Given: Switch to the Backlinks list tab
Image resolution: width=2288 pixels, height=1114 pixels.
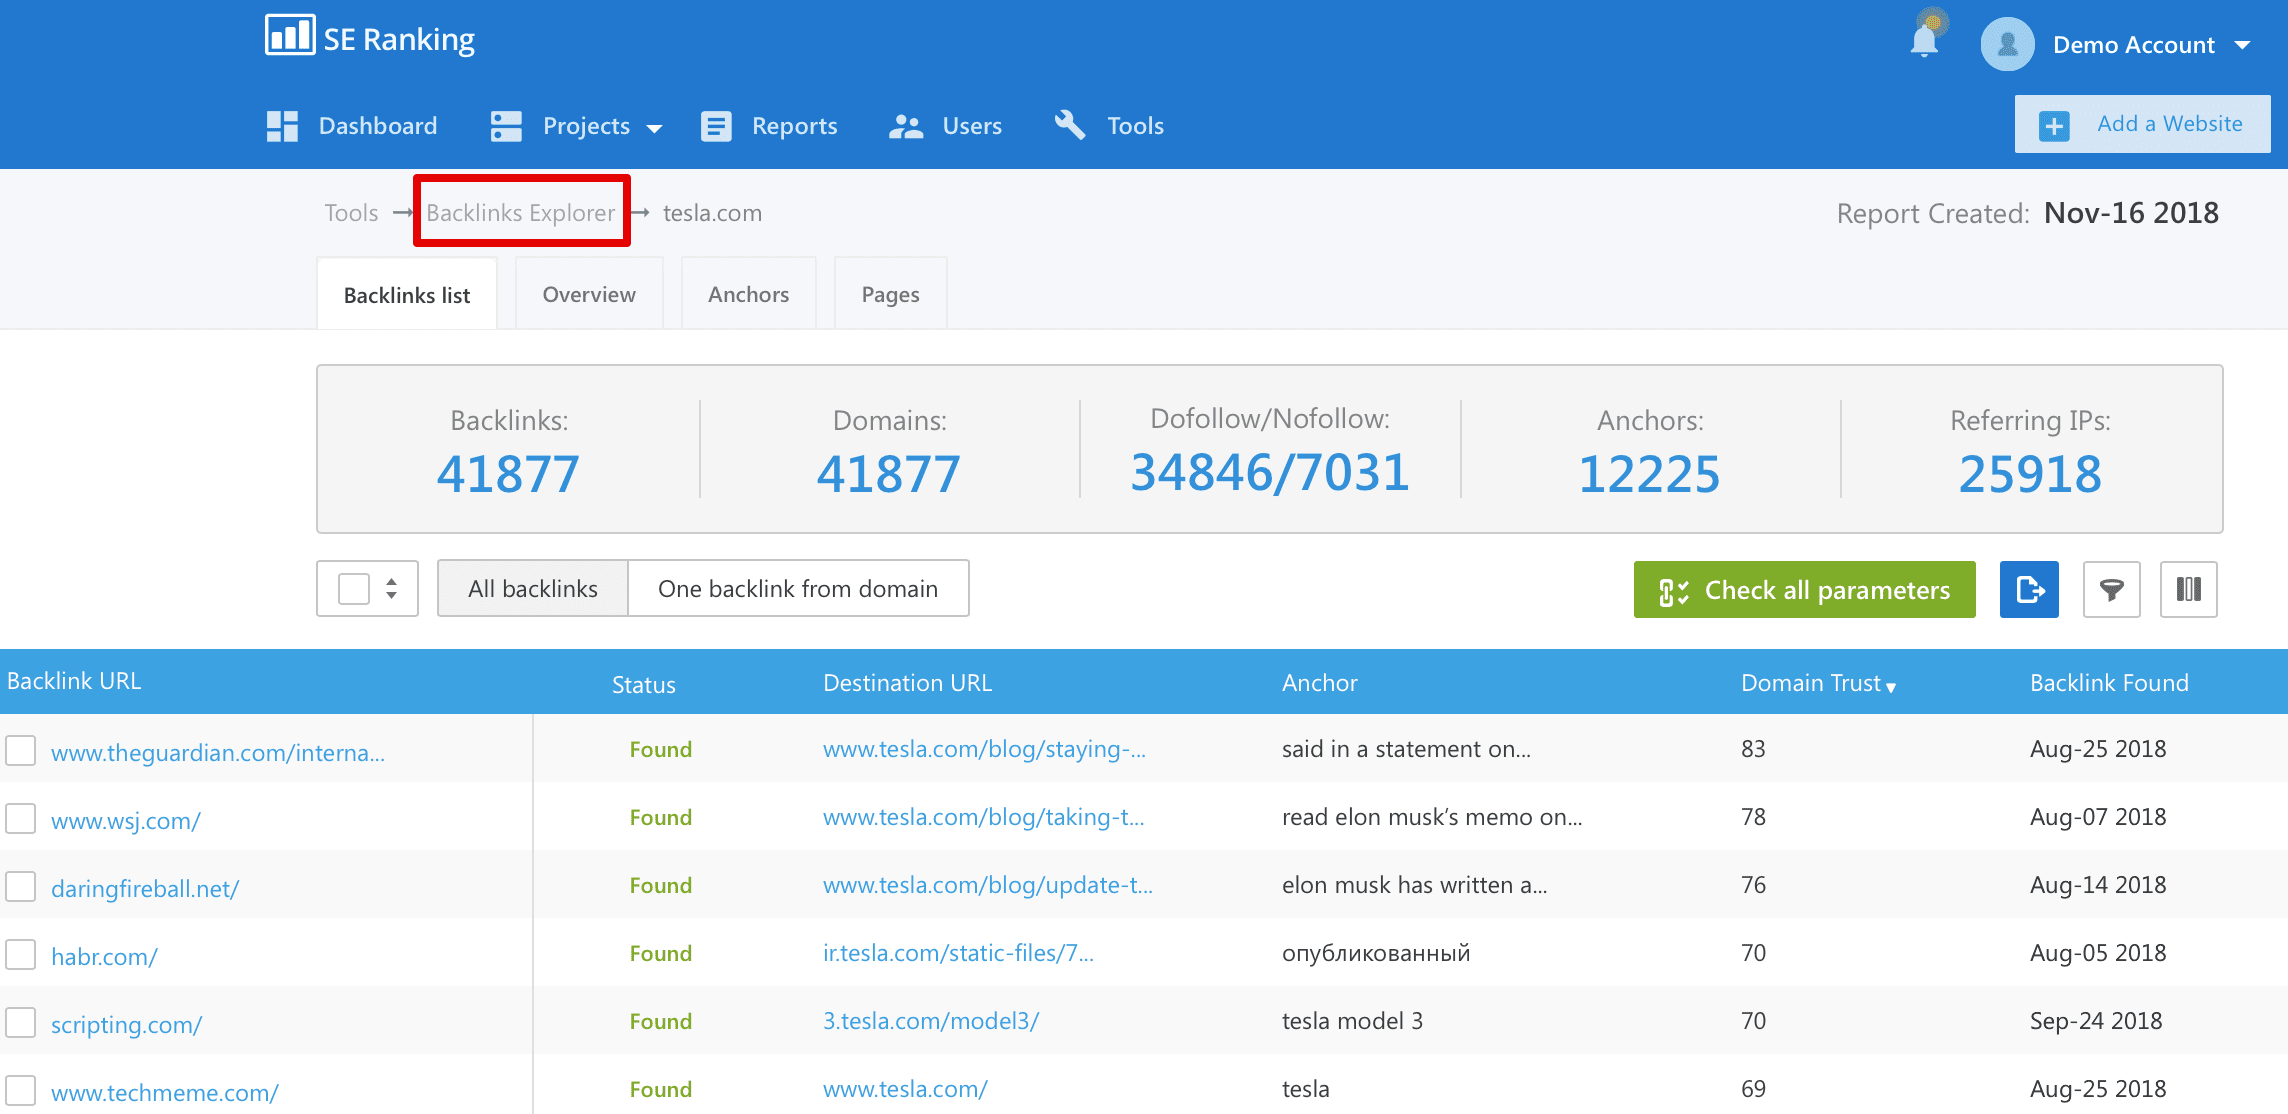Looking at the screenshot, I should (x=407, y=294).
